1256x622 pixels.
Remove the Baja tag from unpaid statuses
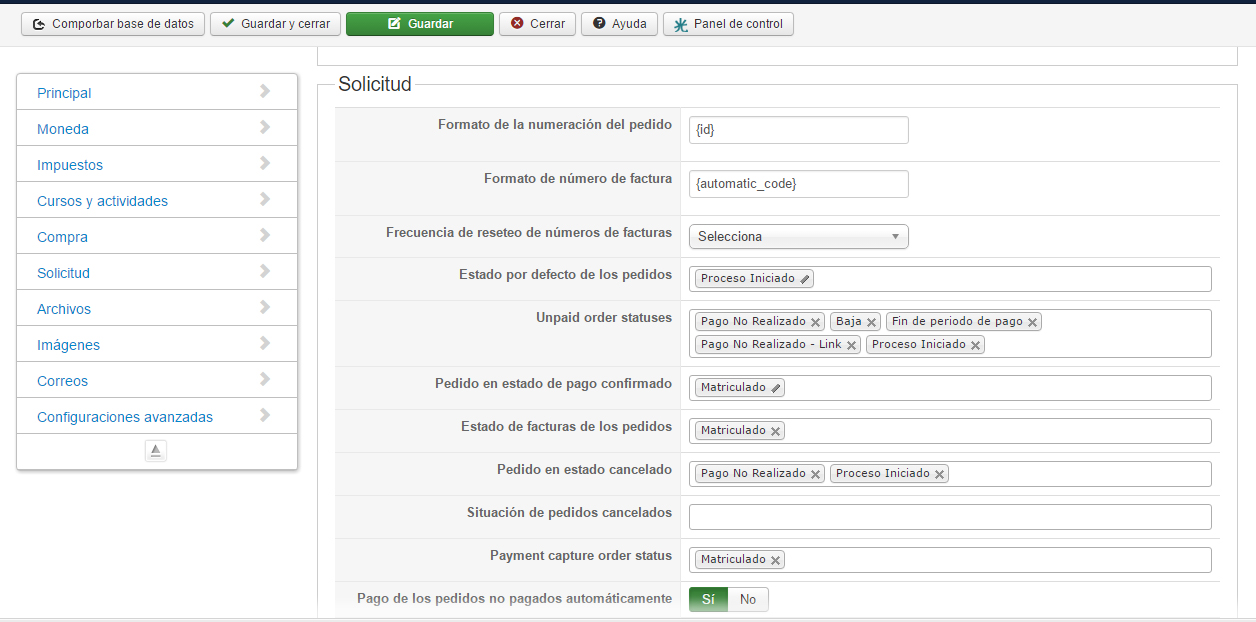coord(871,322)
